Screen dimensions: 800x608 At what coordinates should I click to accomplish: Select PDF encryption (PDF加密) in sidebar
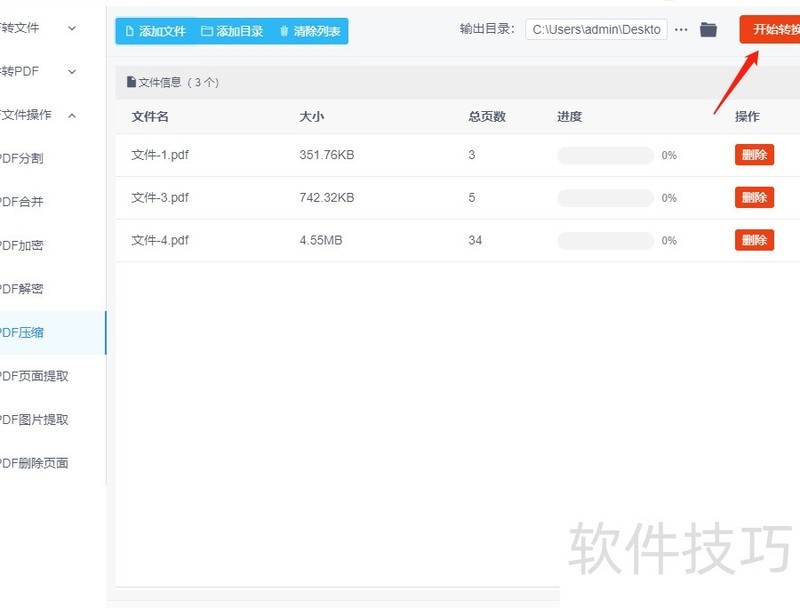pos(22,246)
